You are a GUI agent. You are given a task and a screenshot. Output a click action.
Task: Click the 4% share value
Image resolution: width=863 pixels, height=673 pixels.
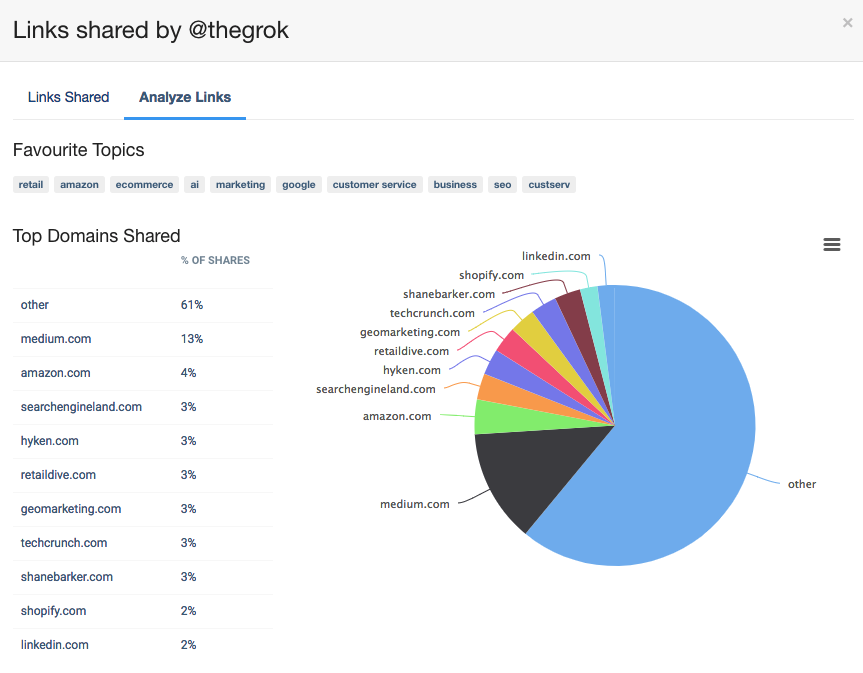coord(188,373)
